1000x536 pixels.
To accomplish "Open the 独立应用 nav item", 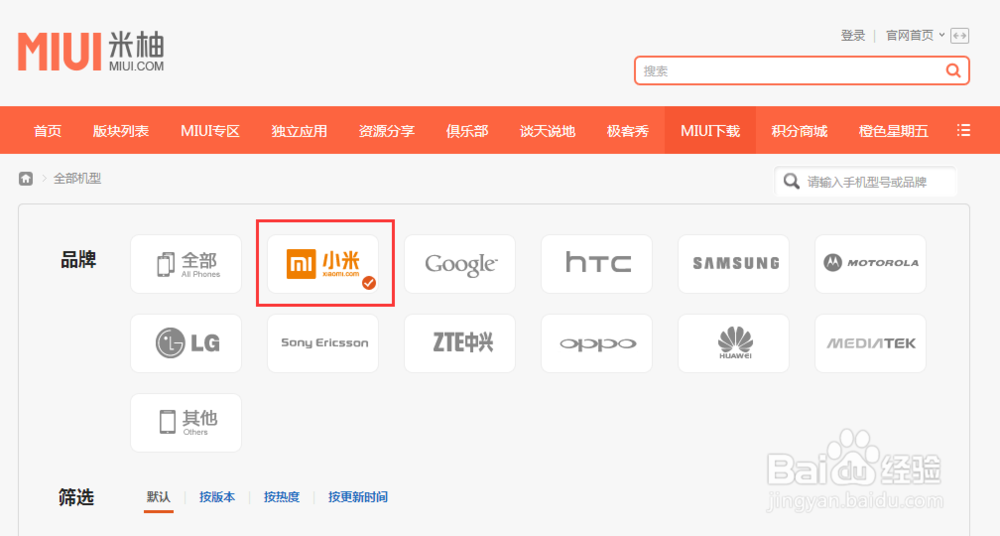I will pyautogui.click(x=299, y=131).
